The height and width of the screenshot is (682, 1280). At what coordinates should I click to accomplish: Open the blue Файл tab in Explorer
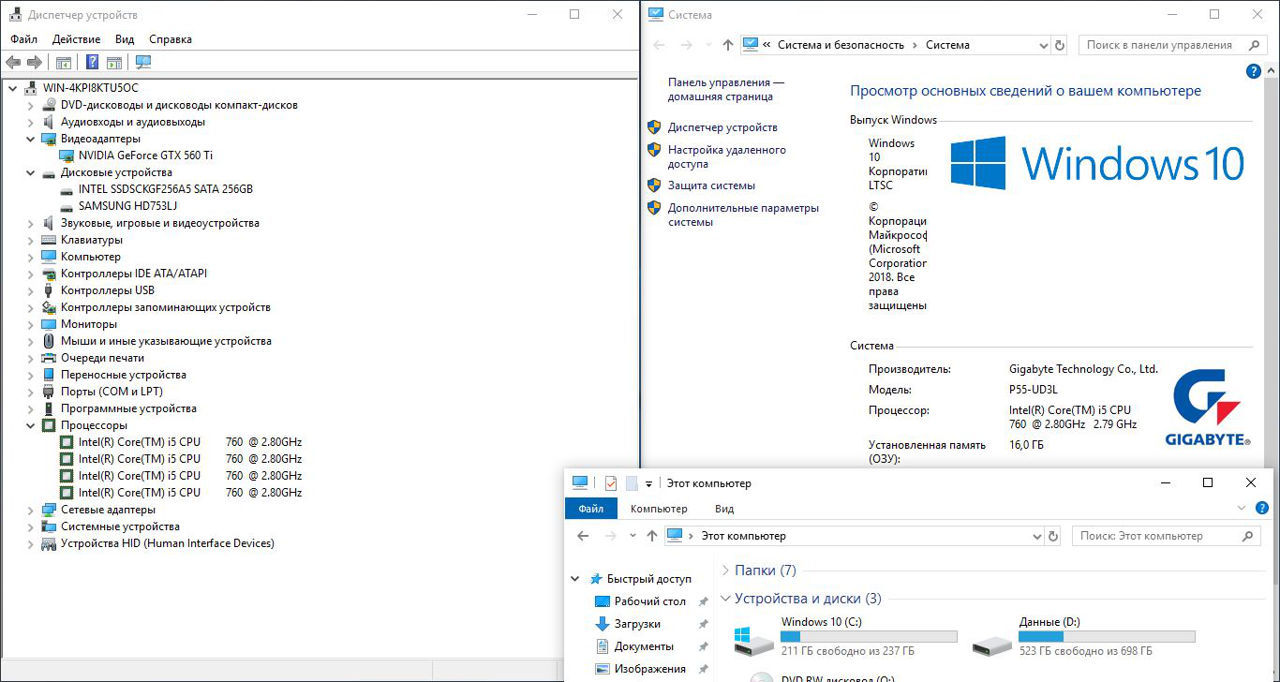tap(590, 509)
